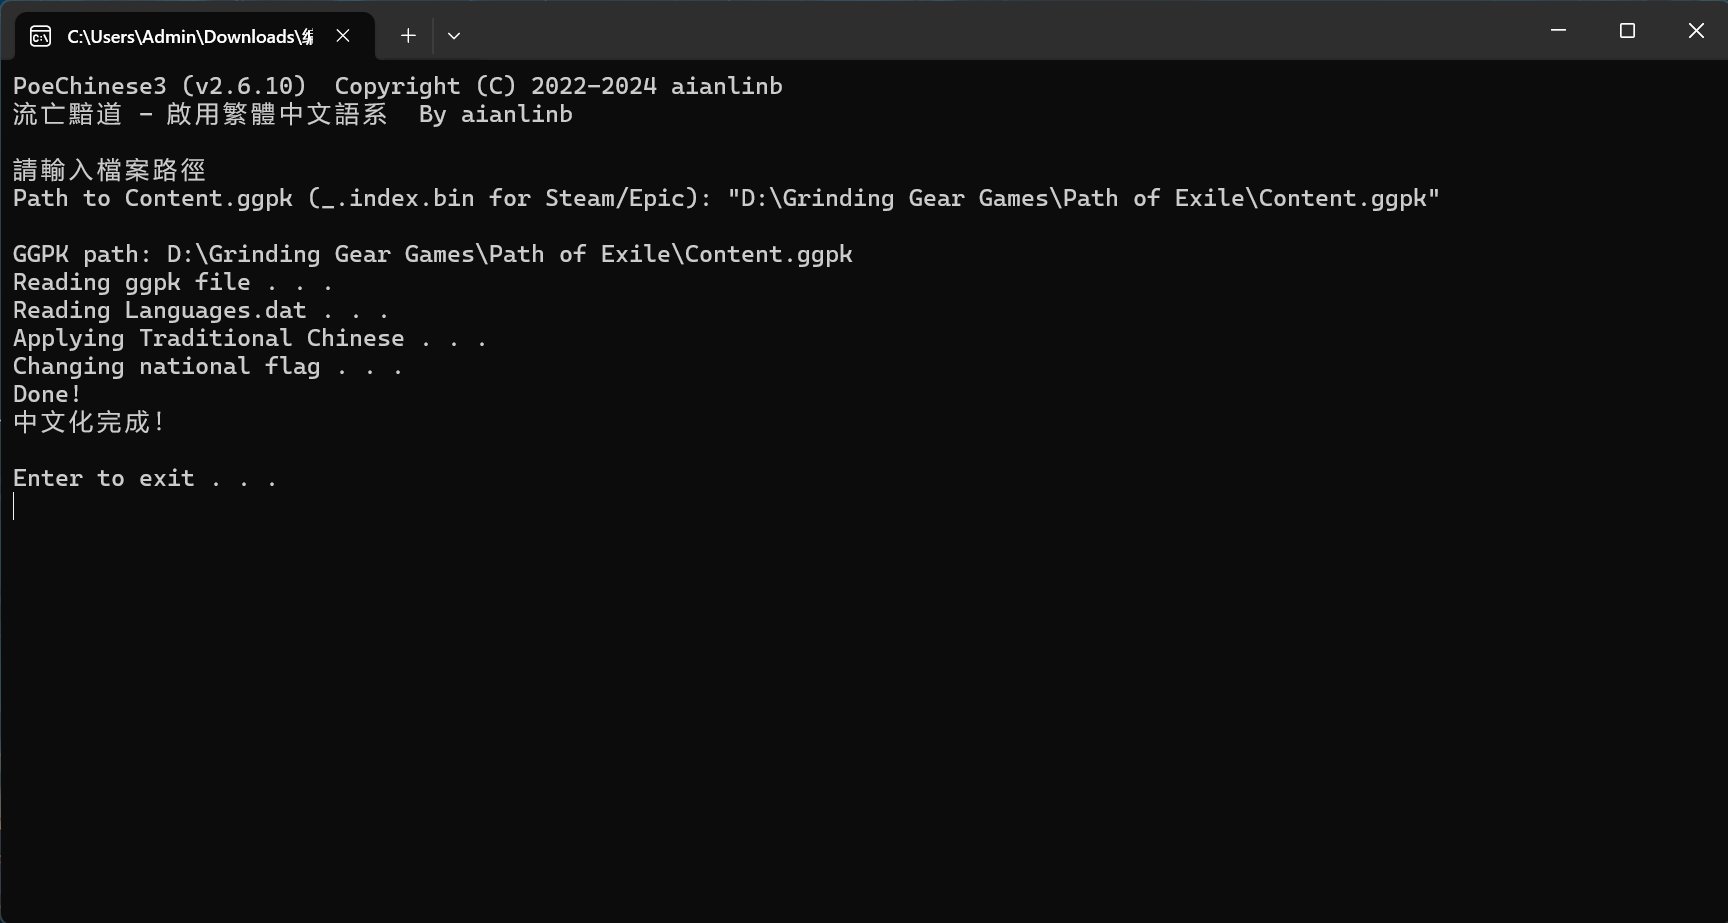Expand the new tab profiles dropdown chevron
This screenshot has height=923, width=1728.
tap(454, 36)
